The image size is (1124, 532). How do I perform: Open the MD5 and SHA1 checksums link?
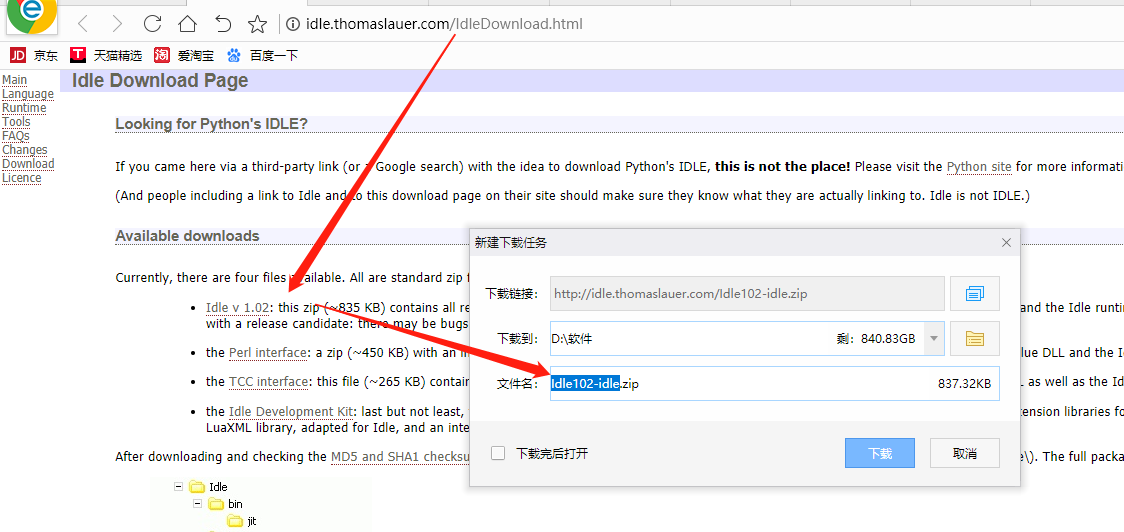(x=400, y=457)
